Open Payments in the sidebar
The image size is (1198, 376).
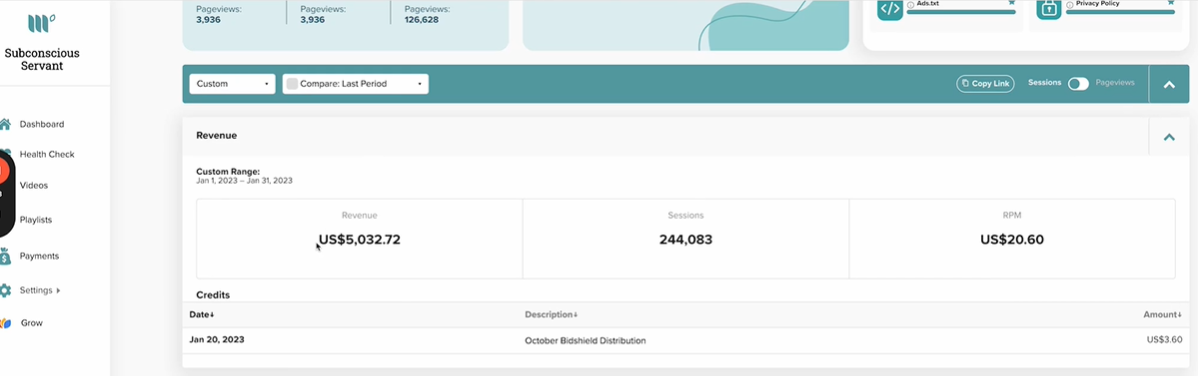pos(39,256)
